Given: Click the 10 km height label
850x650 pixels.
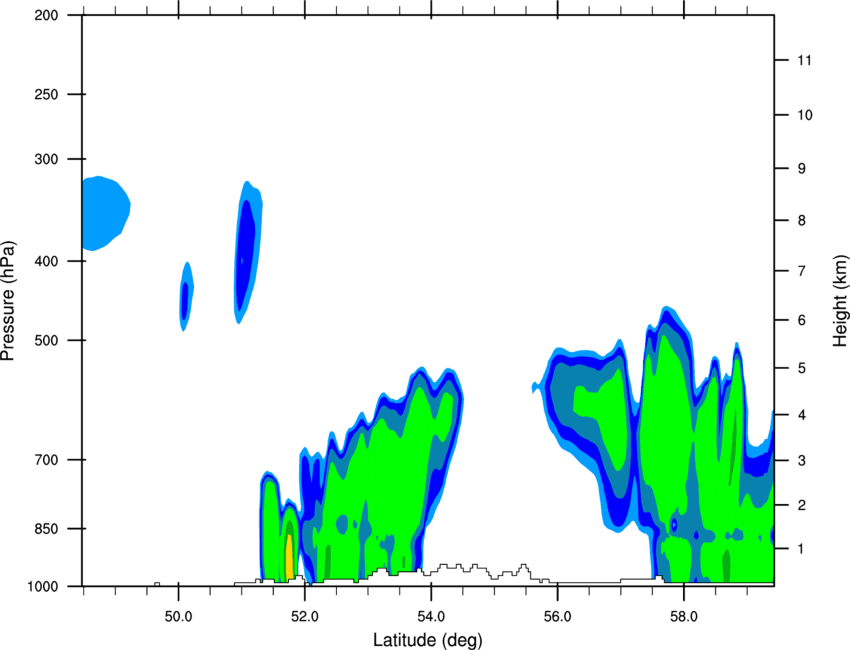Looking at the screenshot, I should point(804,115).
